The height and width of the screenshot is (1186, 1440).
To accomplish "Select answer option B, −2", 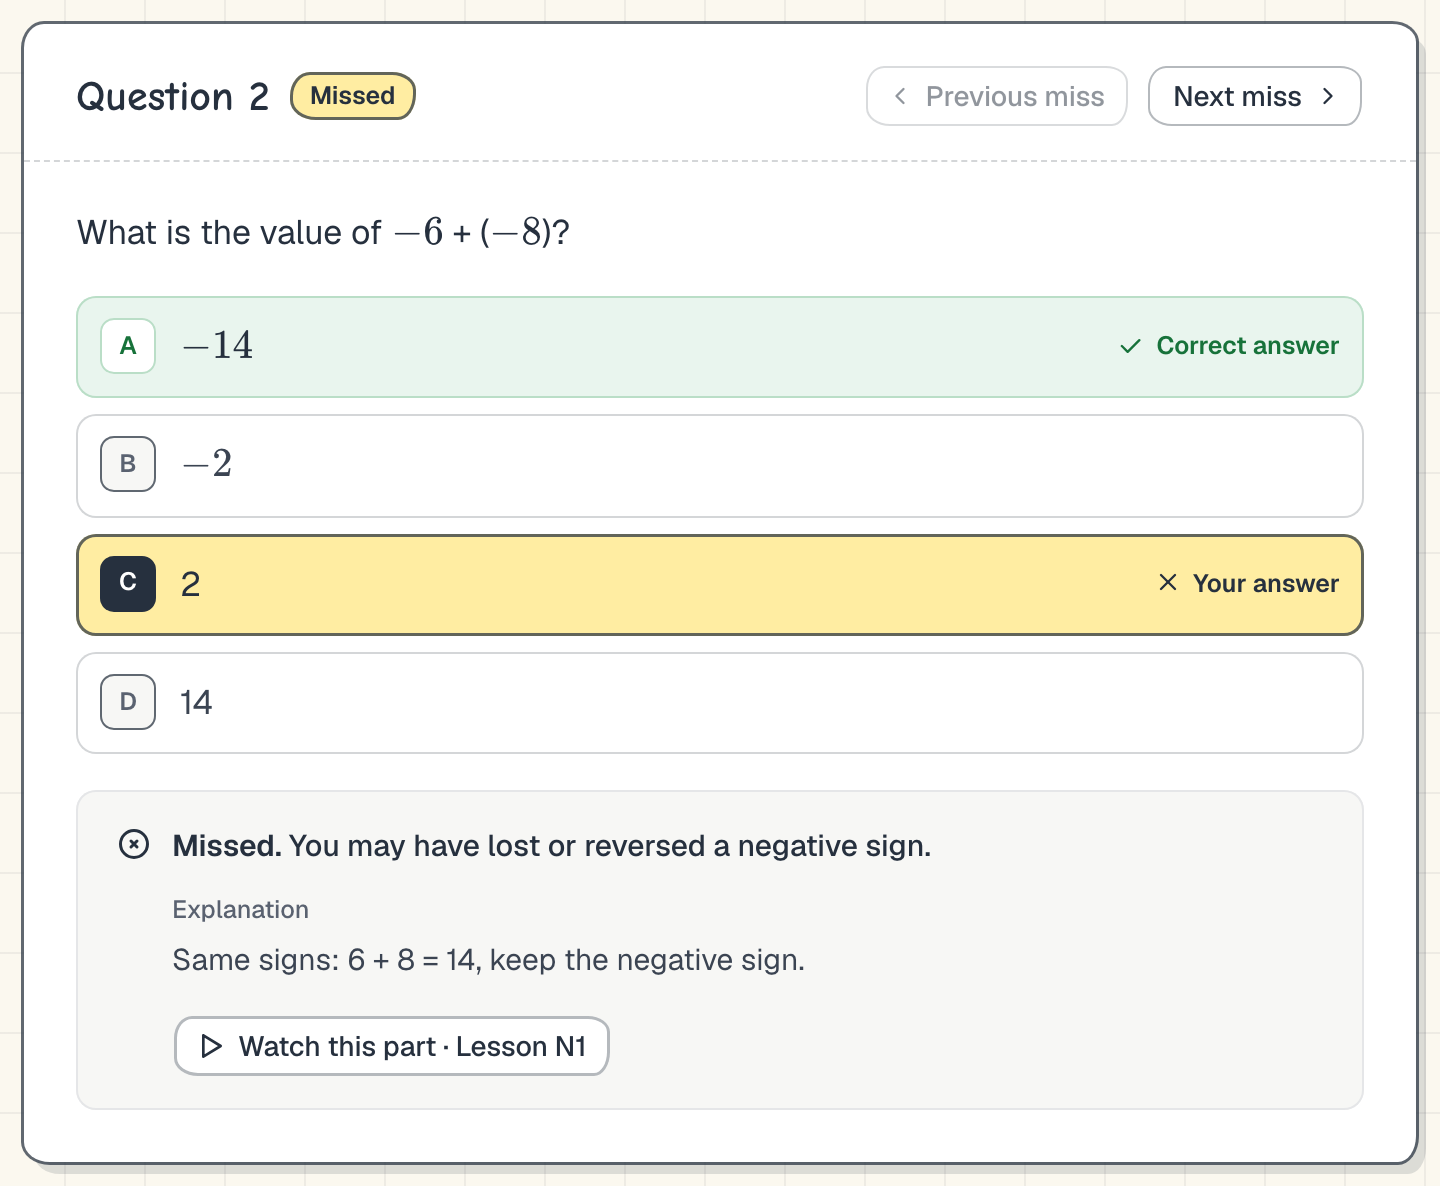I will (x=720, y=466).
